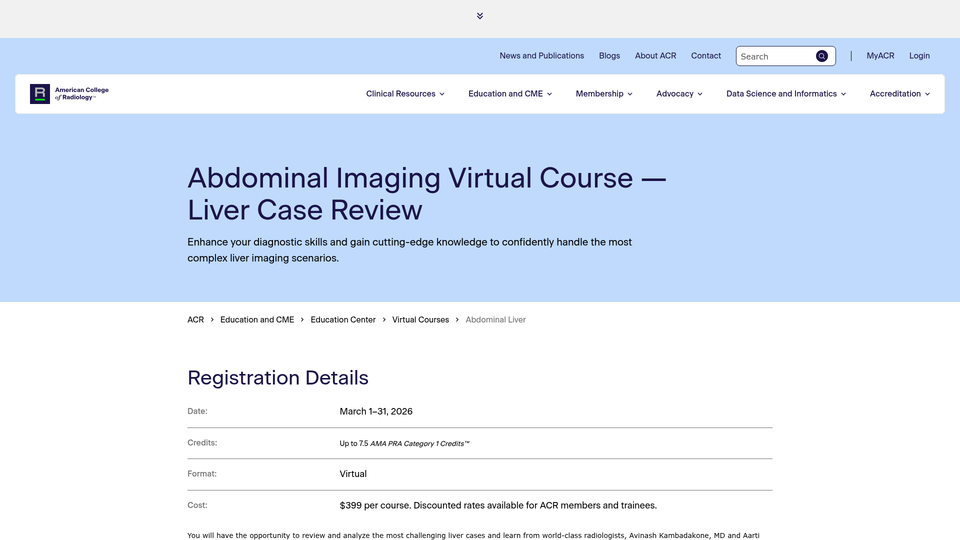The image size is (960, 540).
Task: Open the Contact link in the header
Action: [x=706, y=56]
